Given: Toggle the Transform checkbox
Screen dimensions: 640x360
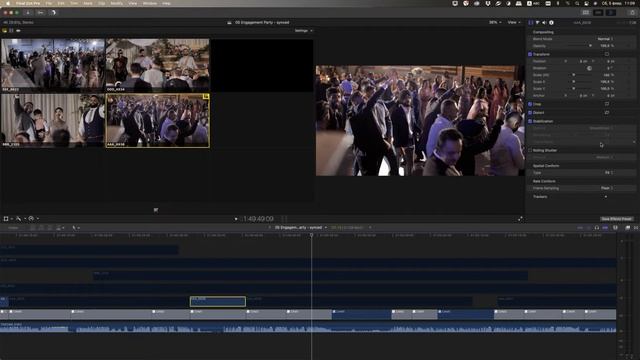Looking at the screenshot, I should pos(530,54).
